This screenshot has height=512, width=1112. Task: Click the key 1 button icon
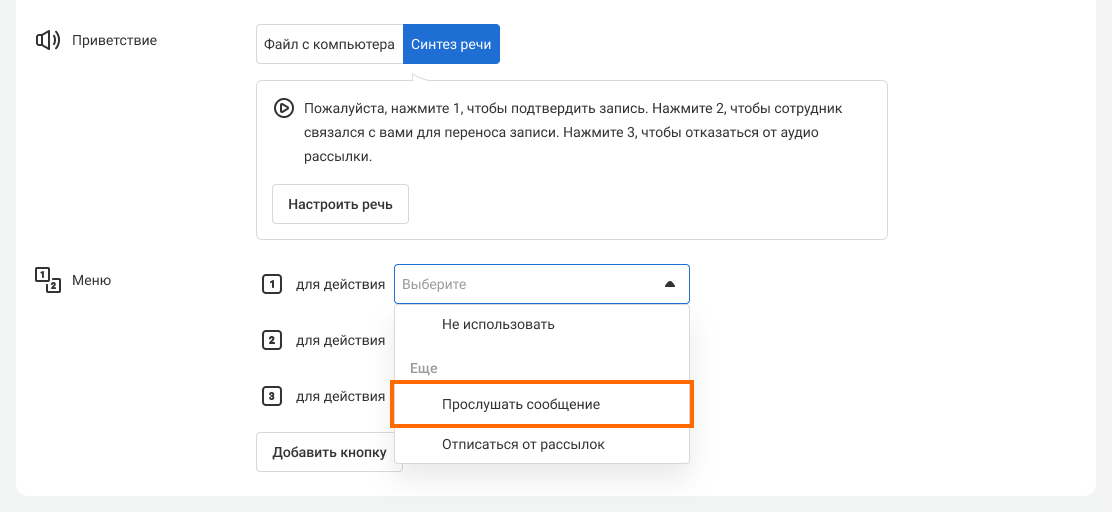point(271,284)
